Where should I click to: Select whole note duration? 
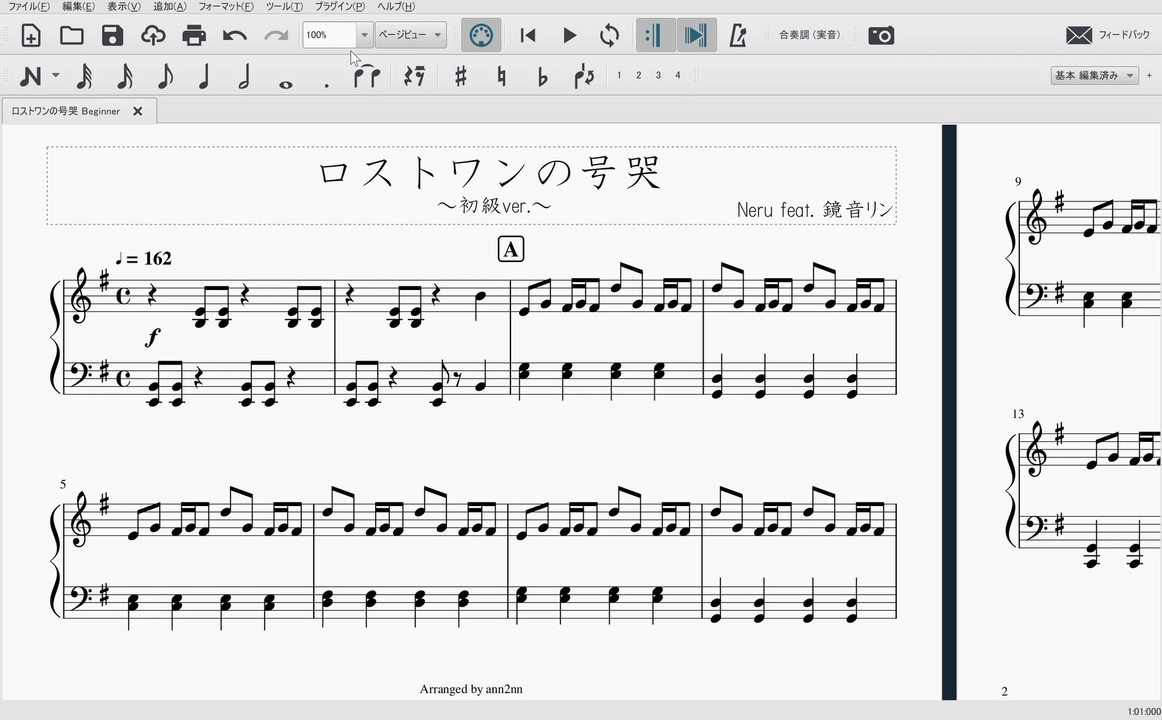[x=285, y=84]
